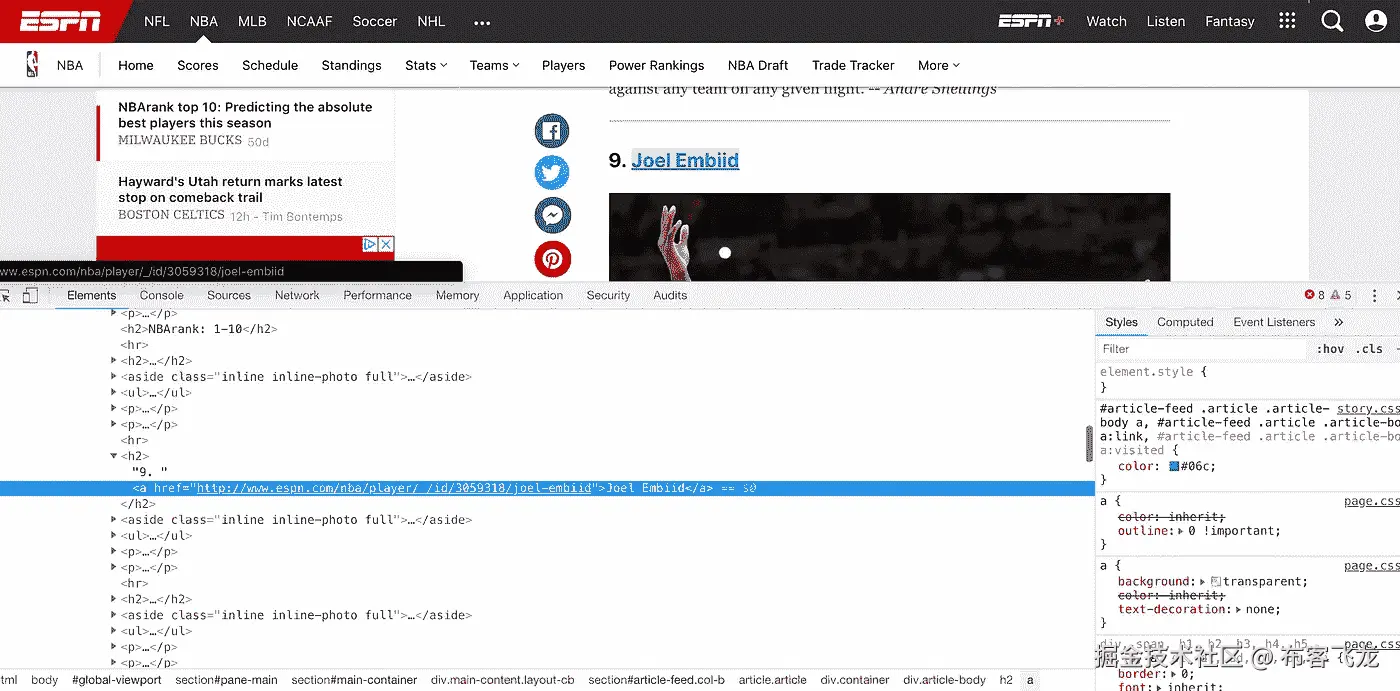Select section#main-container breadcrumb

(354, 680)
